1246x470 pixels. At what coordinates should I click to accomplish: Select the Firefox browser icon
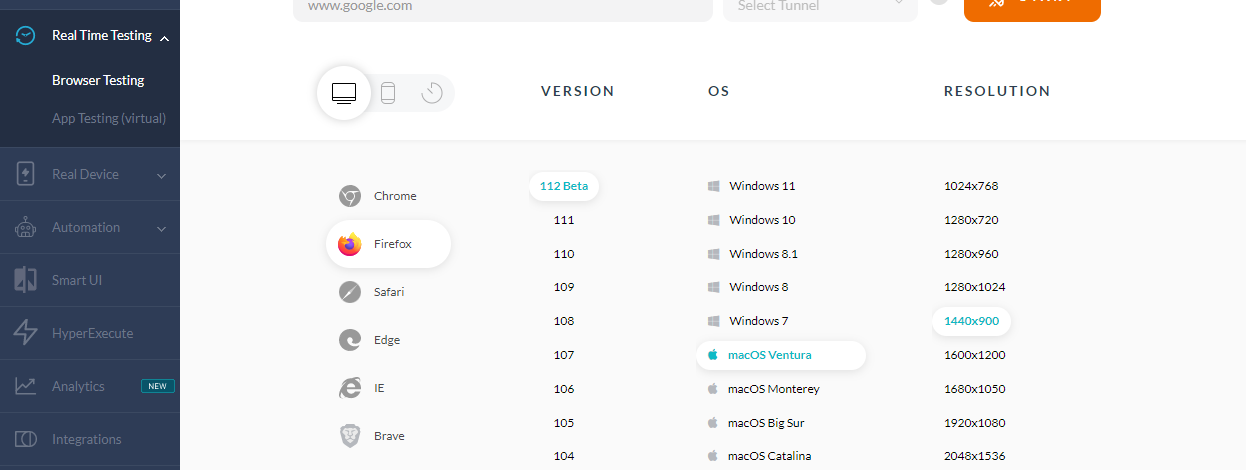[x=350, y=244]
